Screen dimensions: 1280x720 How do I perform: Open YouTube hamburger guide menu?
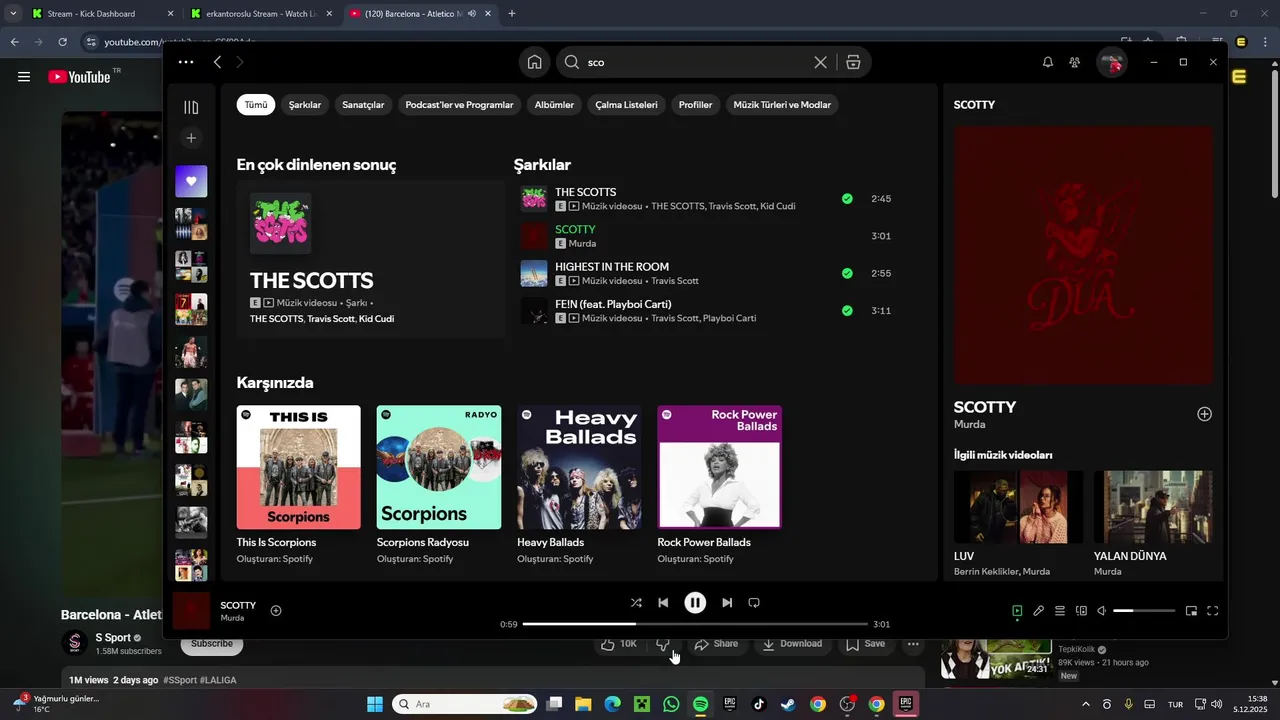click(24, 77)
